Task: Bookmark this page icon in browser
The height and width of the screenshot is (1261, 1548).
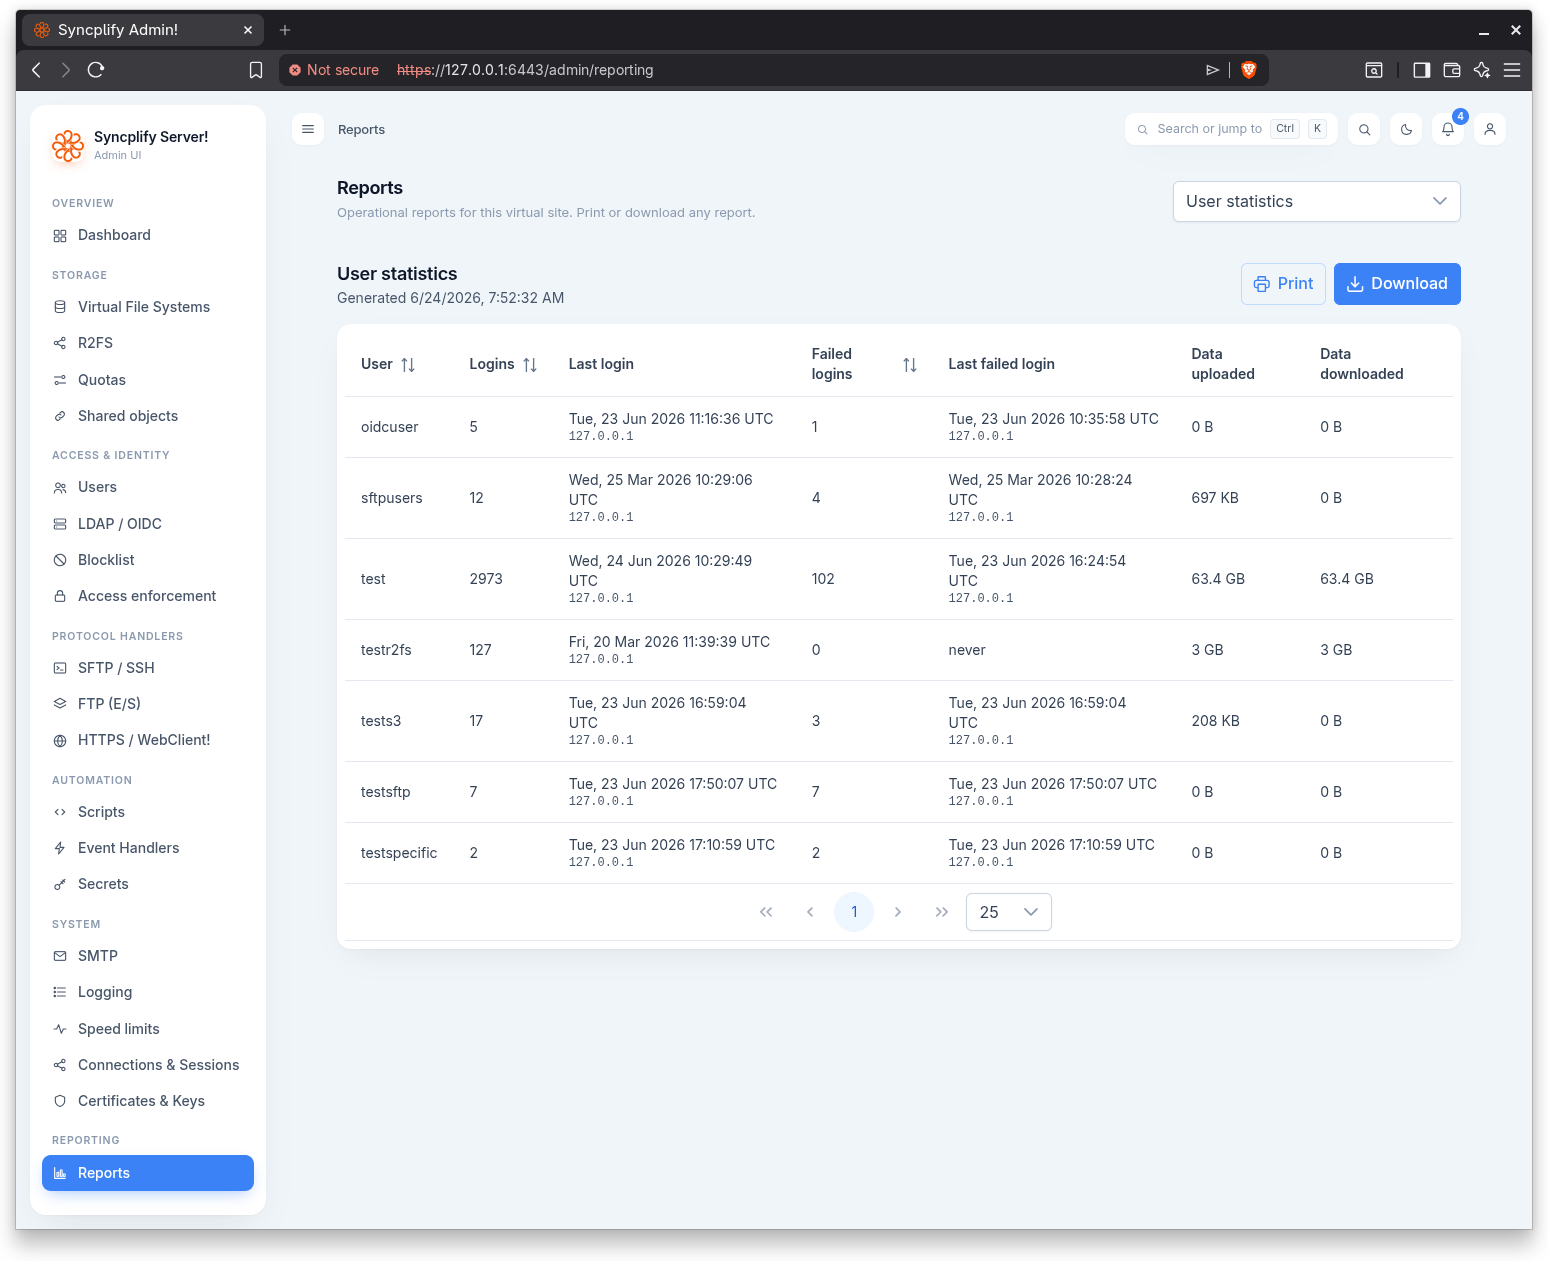Action: click(x=256, y=70)
